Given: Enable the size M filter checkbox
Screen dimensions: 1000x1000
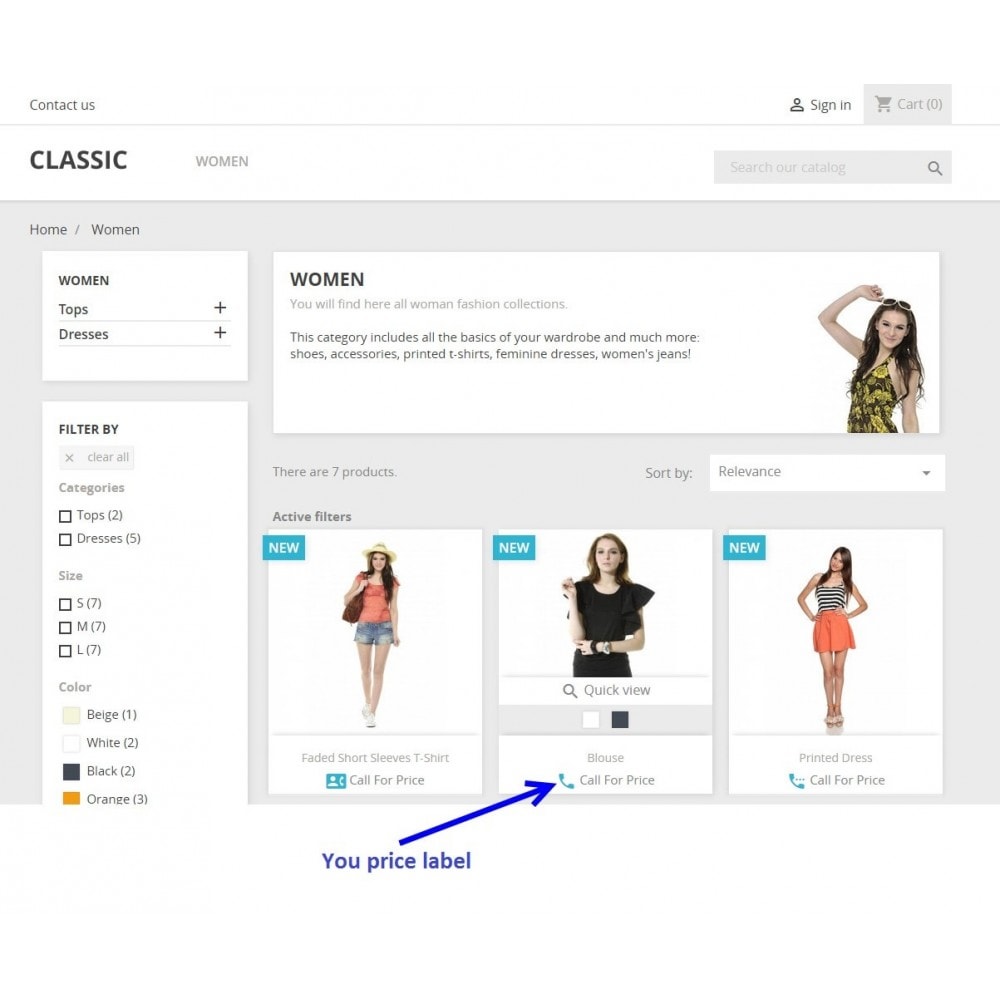Looking at the screenshot, I should 65,628.
